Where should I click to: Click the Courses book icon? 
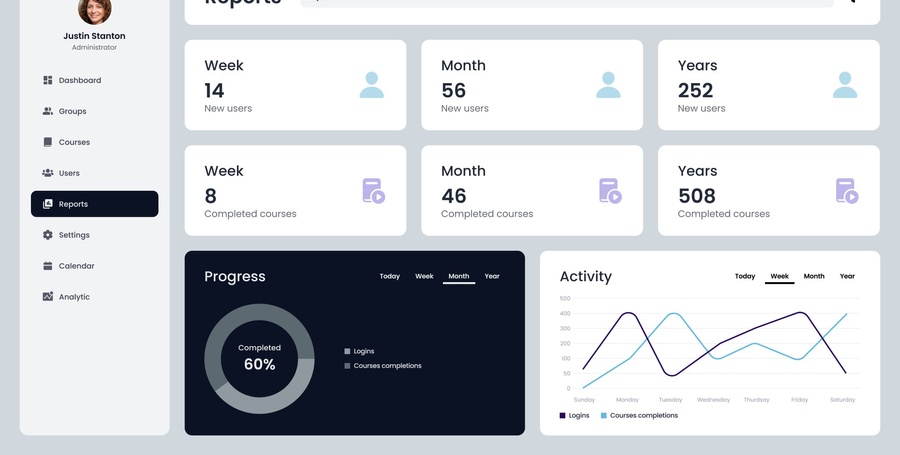[48, 142]
